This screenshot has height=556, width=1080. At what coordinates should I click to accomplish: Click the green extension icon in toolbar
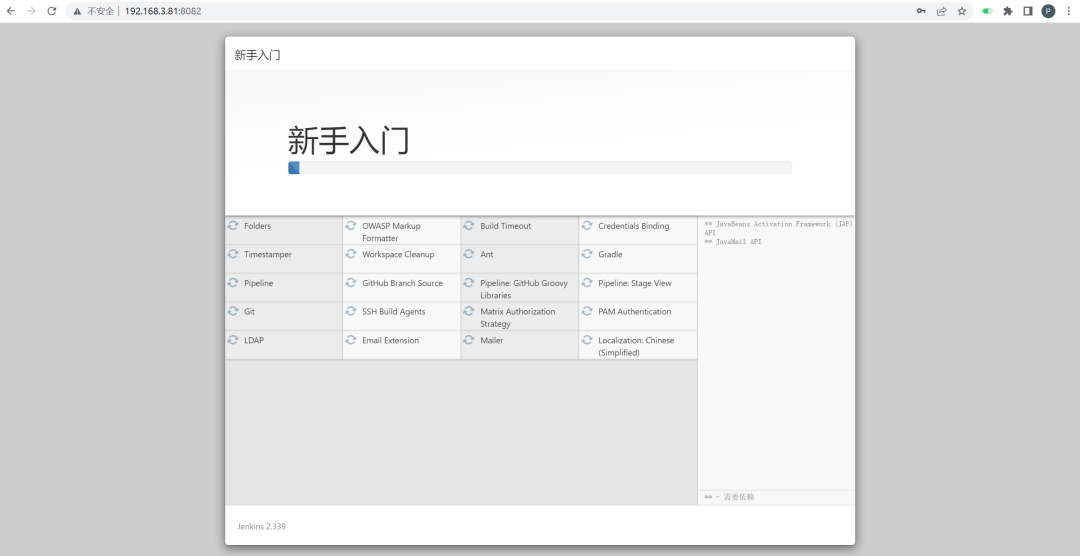pos(988,11)
